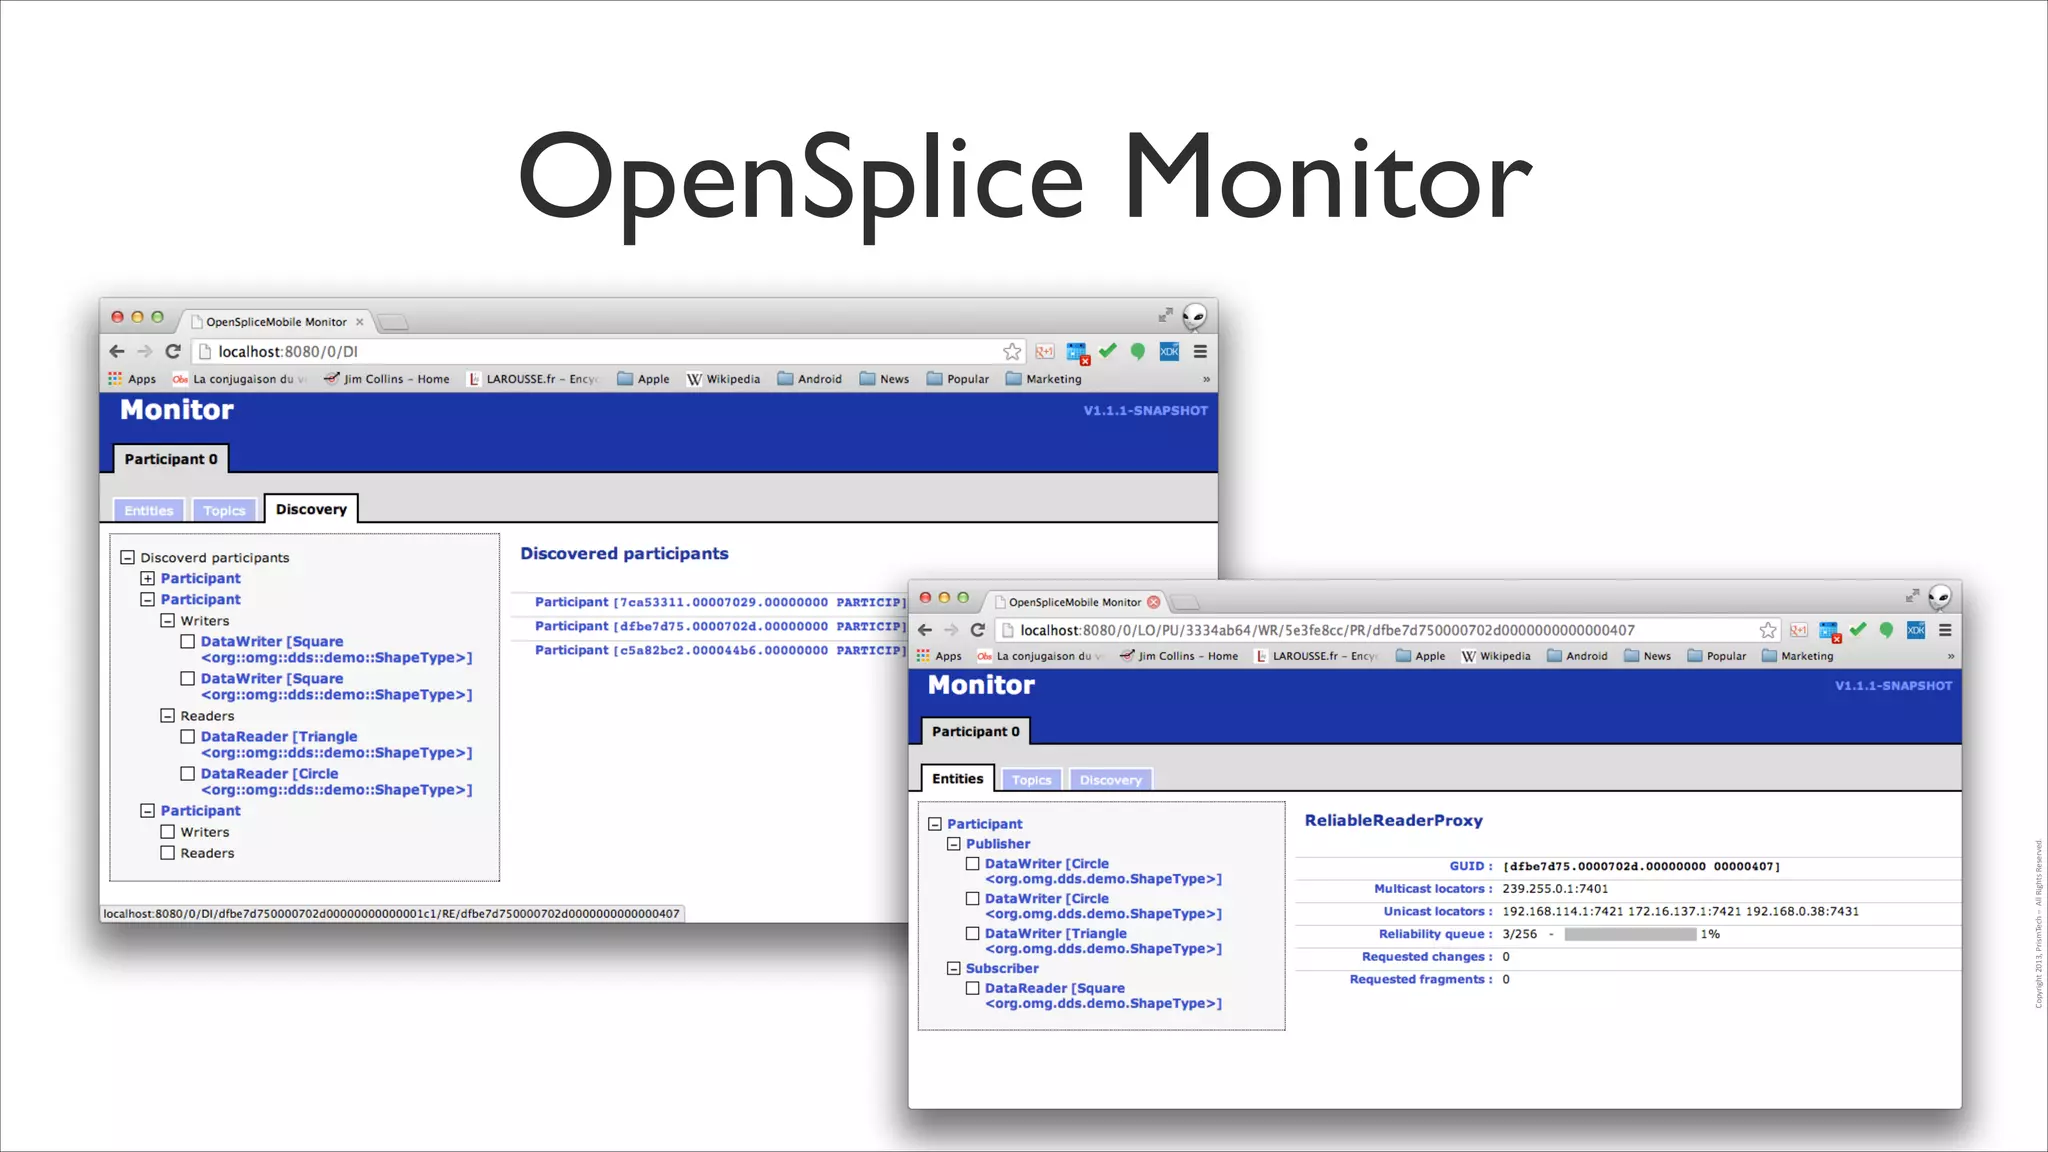Collapse the third Participant node in Discovery tree
The height and width of the screenshot is (1152, 2048).
point(147,810)
